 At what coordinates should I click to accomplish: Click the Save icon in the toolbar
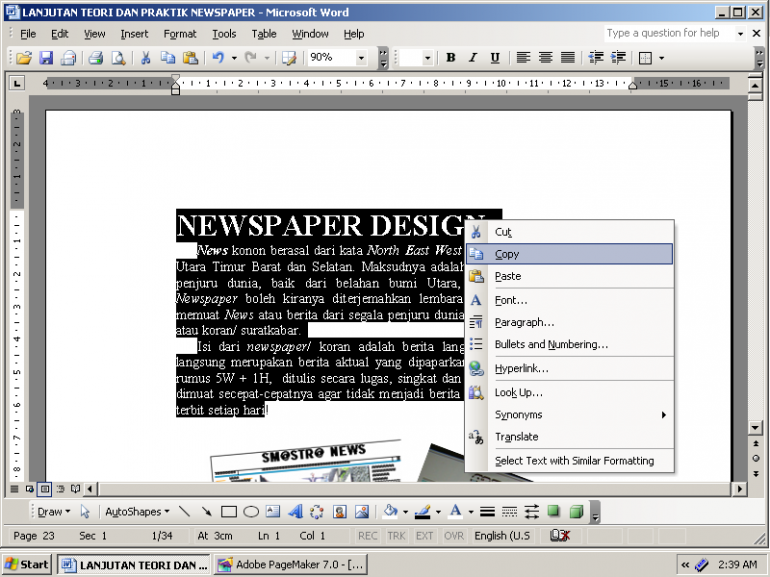[45, 58]
